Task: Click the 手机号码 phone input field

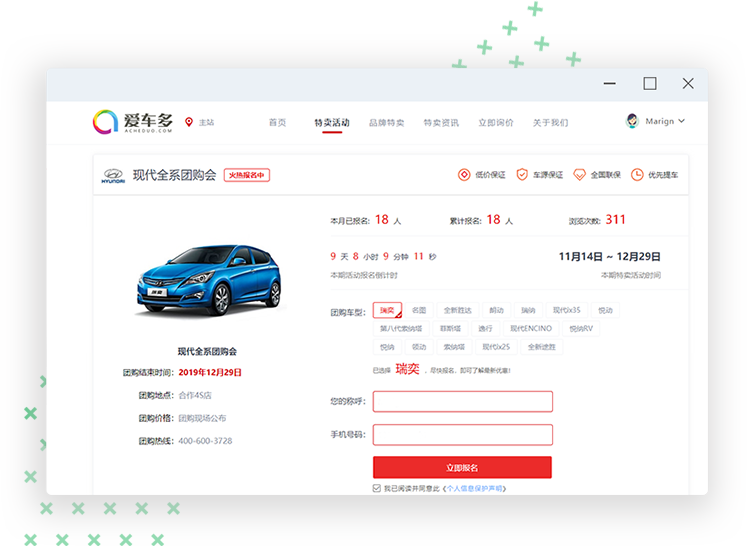Action: coord(463,435)
